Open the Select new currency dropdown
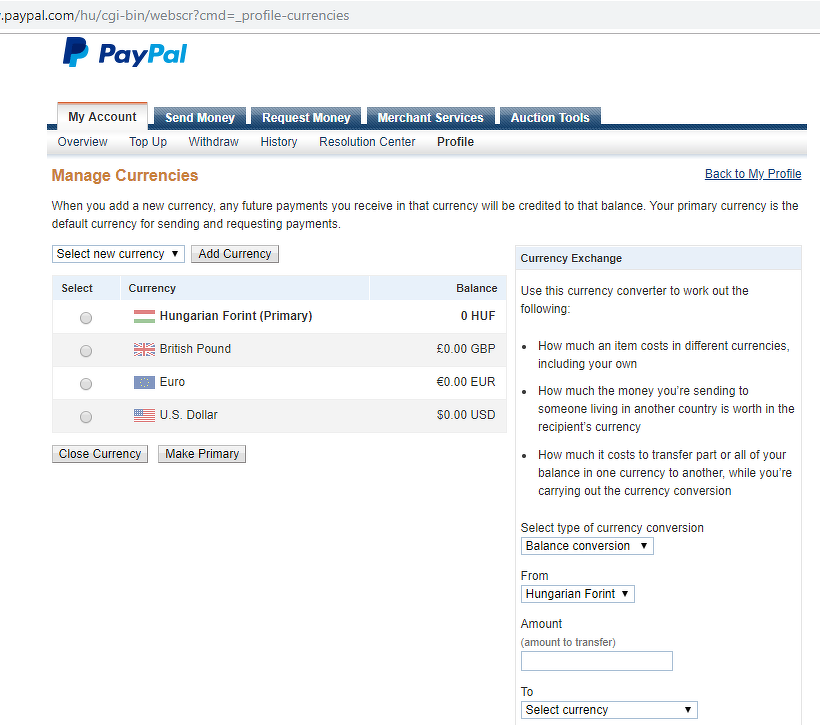This screenshot has width=820, height=725. click(118, 254)
